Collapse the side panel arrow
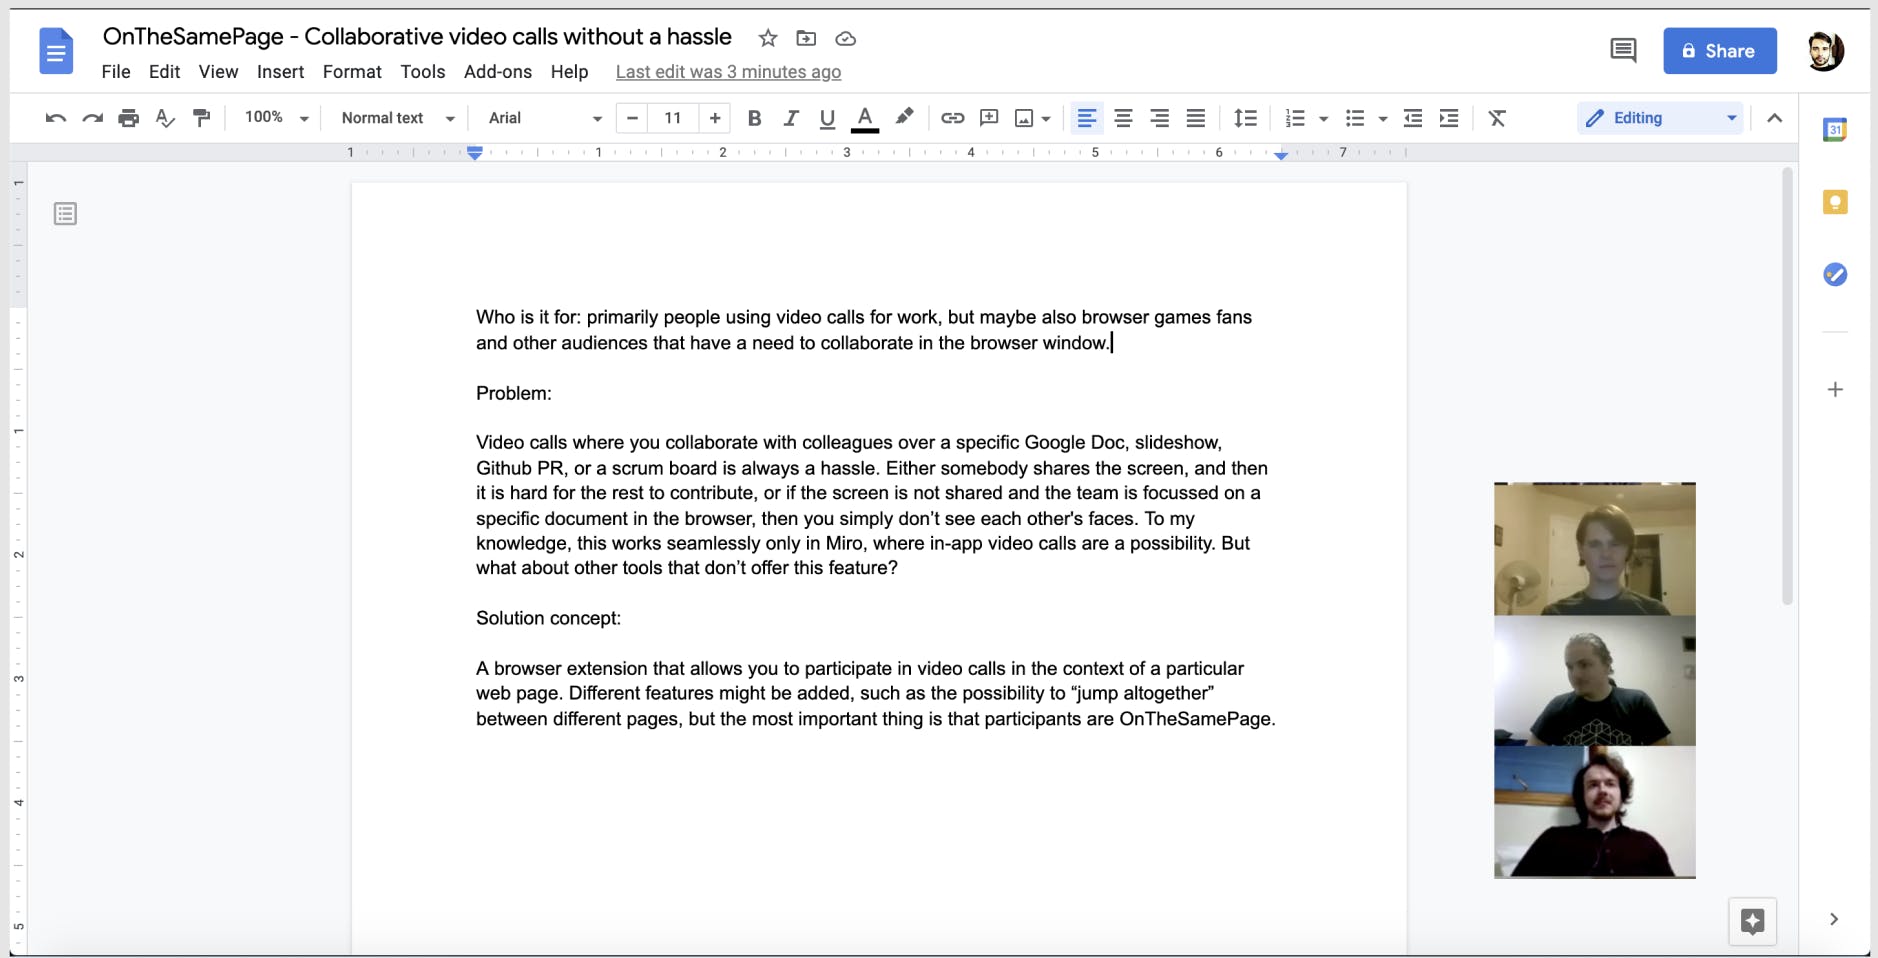This screenshot has width=1878, height=958. 1834,919
